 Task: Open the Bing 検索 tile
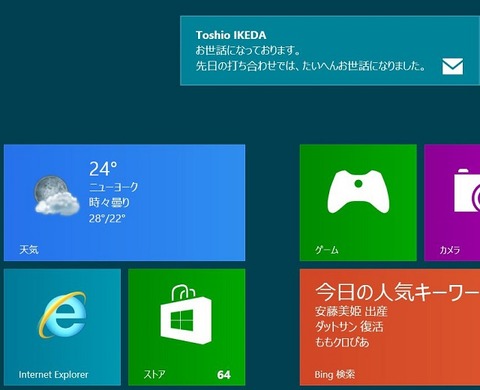(390, 327)
